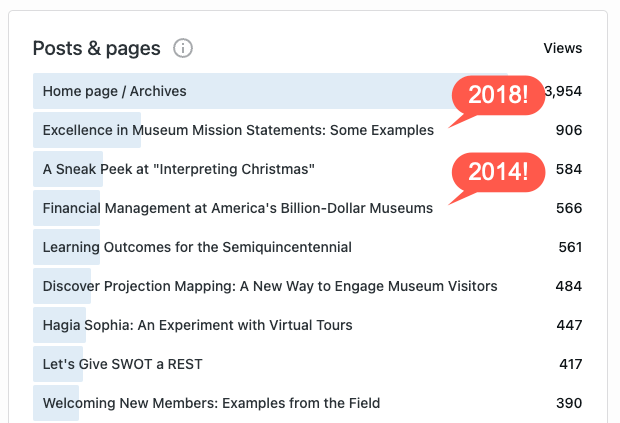Select Financial Management at America's Billion-Dollar Museums
Viewport: 620px width, 423px height.
click(x=238, y=208)
